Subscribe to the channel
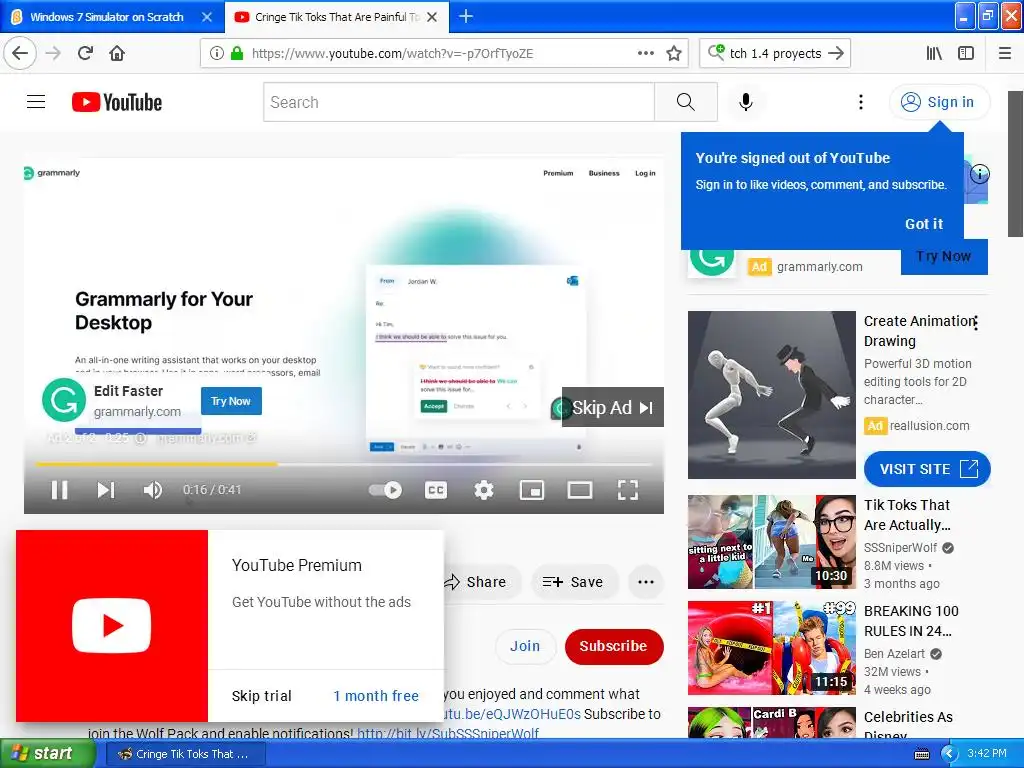 [x=614, y=646]
